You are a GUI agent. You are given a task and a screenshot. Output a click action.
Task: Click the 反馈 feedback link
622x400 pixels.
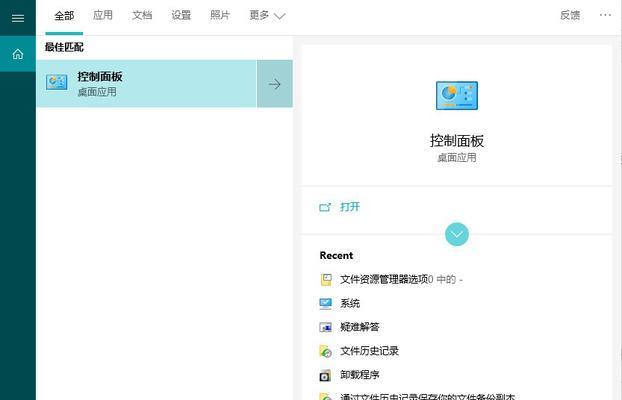pos(570,15)
